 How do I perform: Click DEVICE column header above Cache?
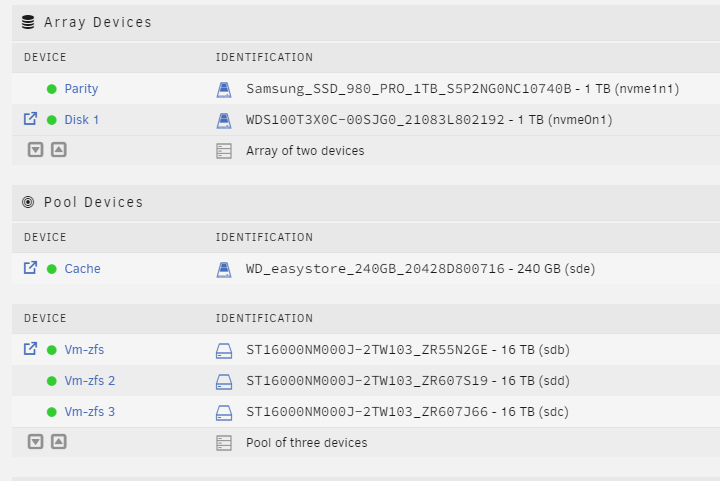tap(45, 237)
